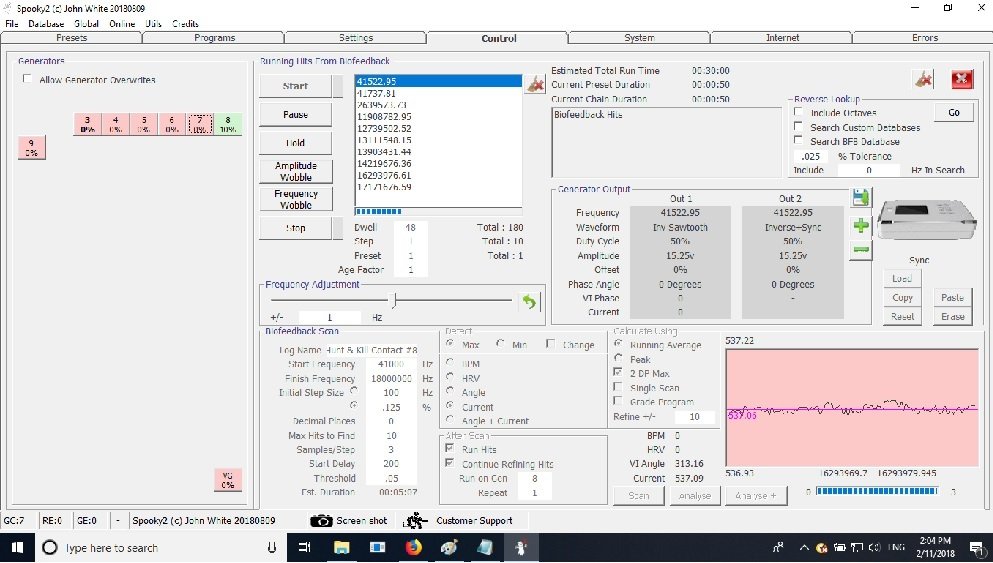Click the Pause button
993x563 pixels.
pos(295,115)
